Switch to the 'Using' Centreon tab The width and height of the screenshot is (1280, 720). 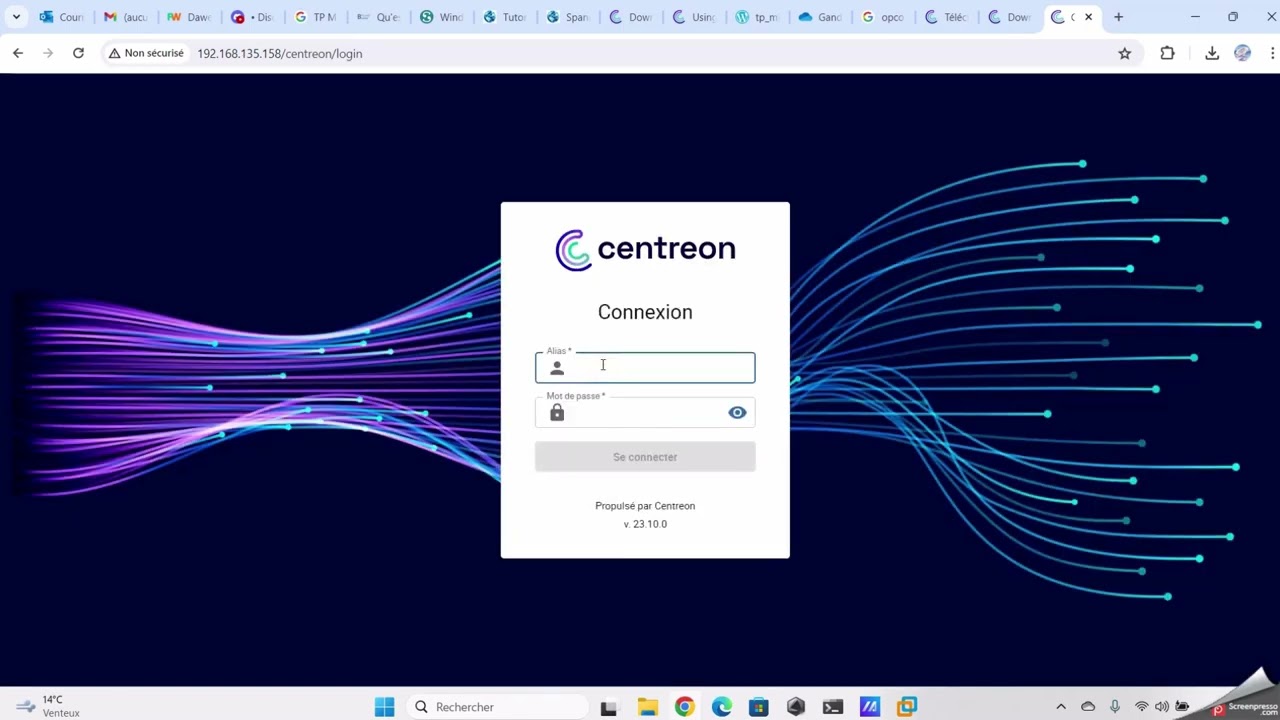pos(694,17)
